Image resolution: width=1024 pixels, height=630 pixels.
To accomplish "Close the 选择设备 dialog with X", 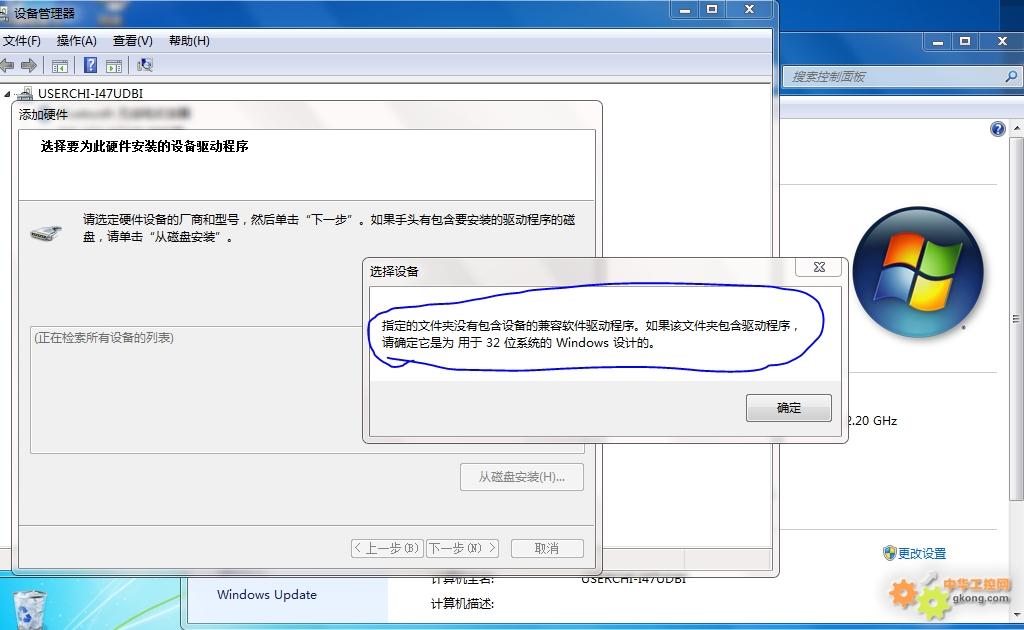I will 819,267.
